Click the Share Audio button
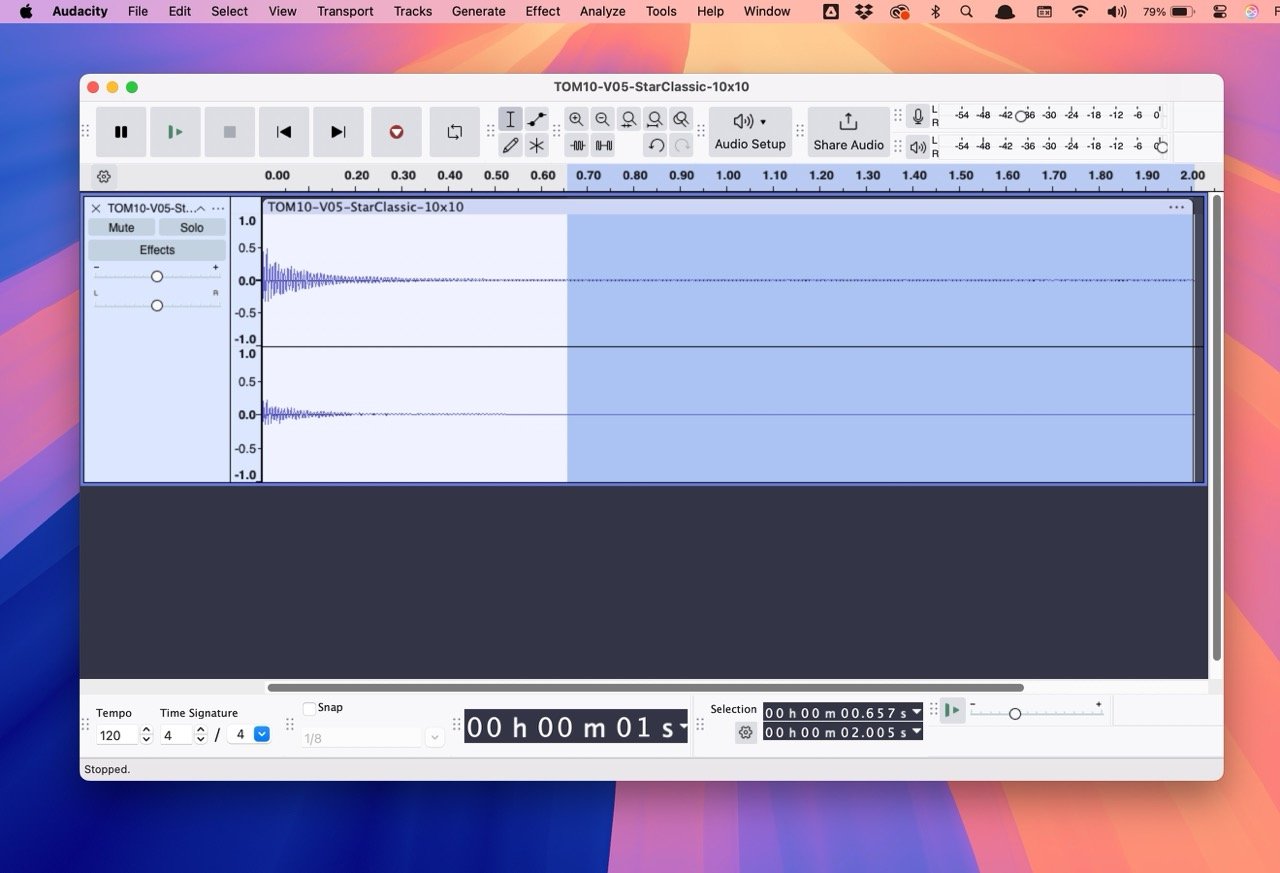The image size is (1280, 873). [848, 132]
